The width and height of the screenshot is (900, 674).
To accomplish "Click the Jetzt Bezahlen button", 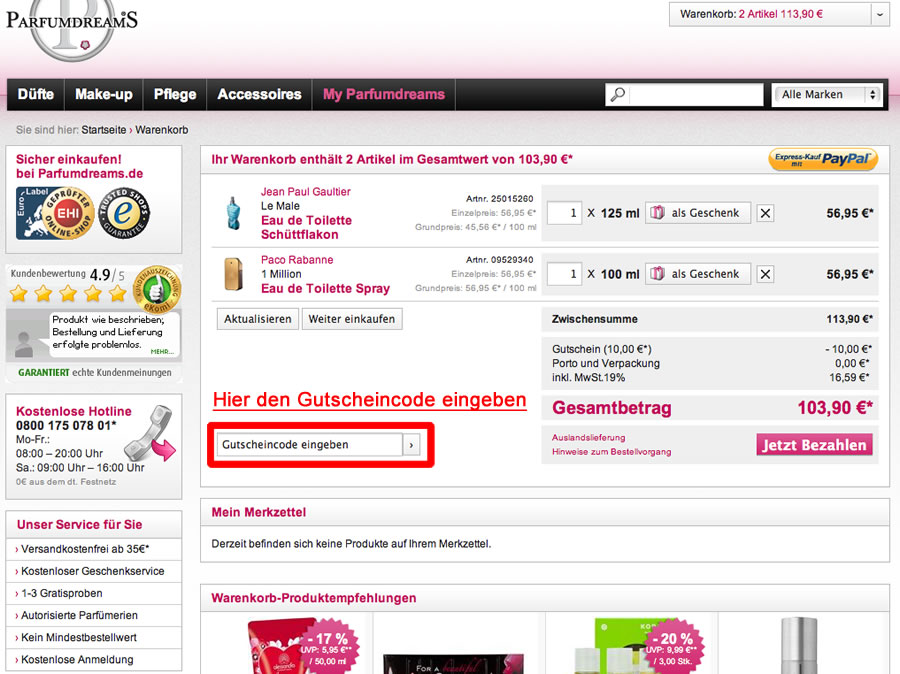I will coord(814,445).
